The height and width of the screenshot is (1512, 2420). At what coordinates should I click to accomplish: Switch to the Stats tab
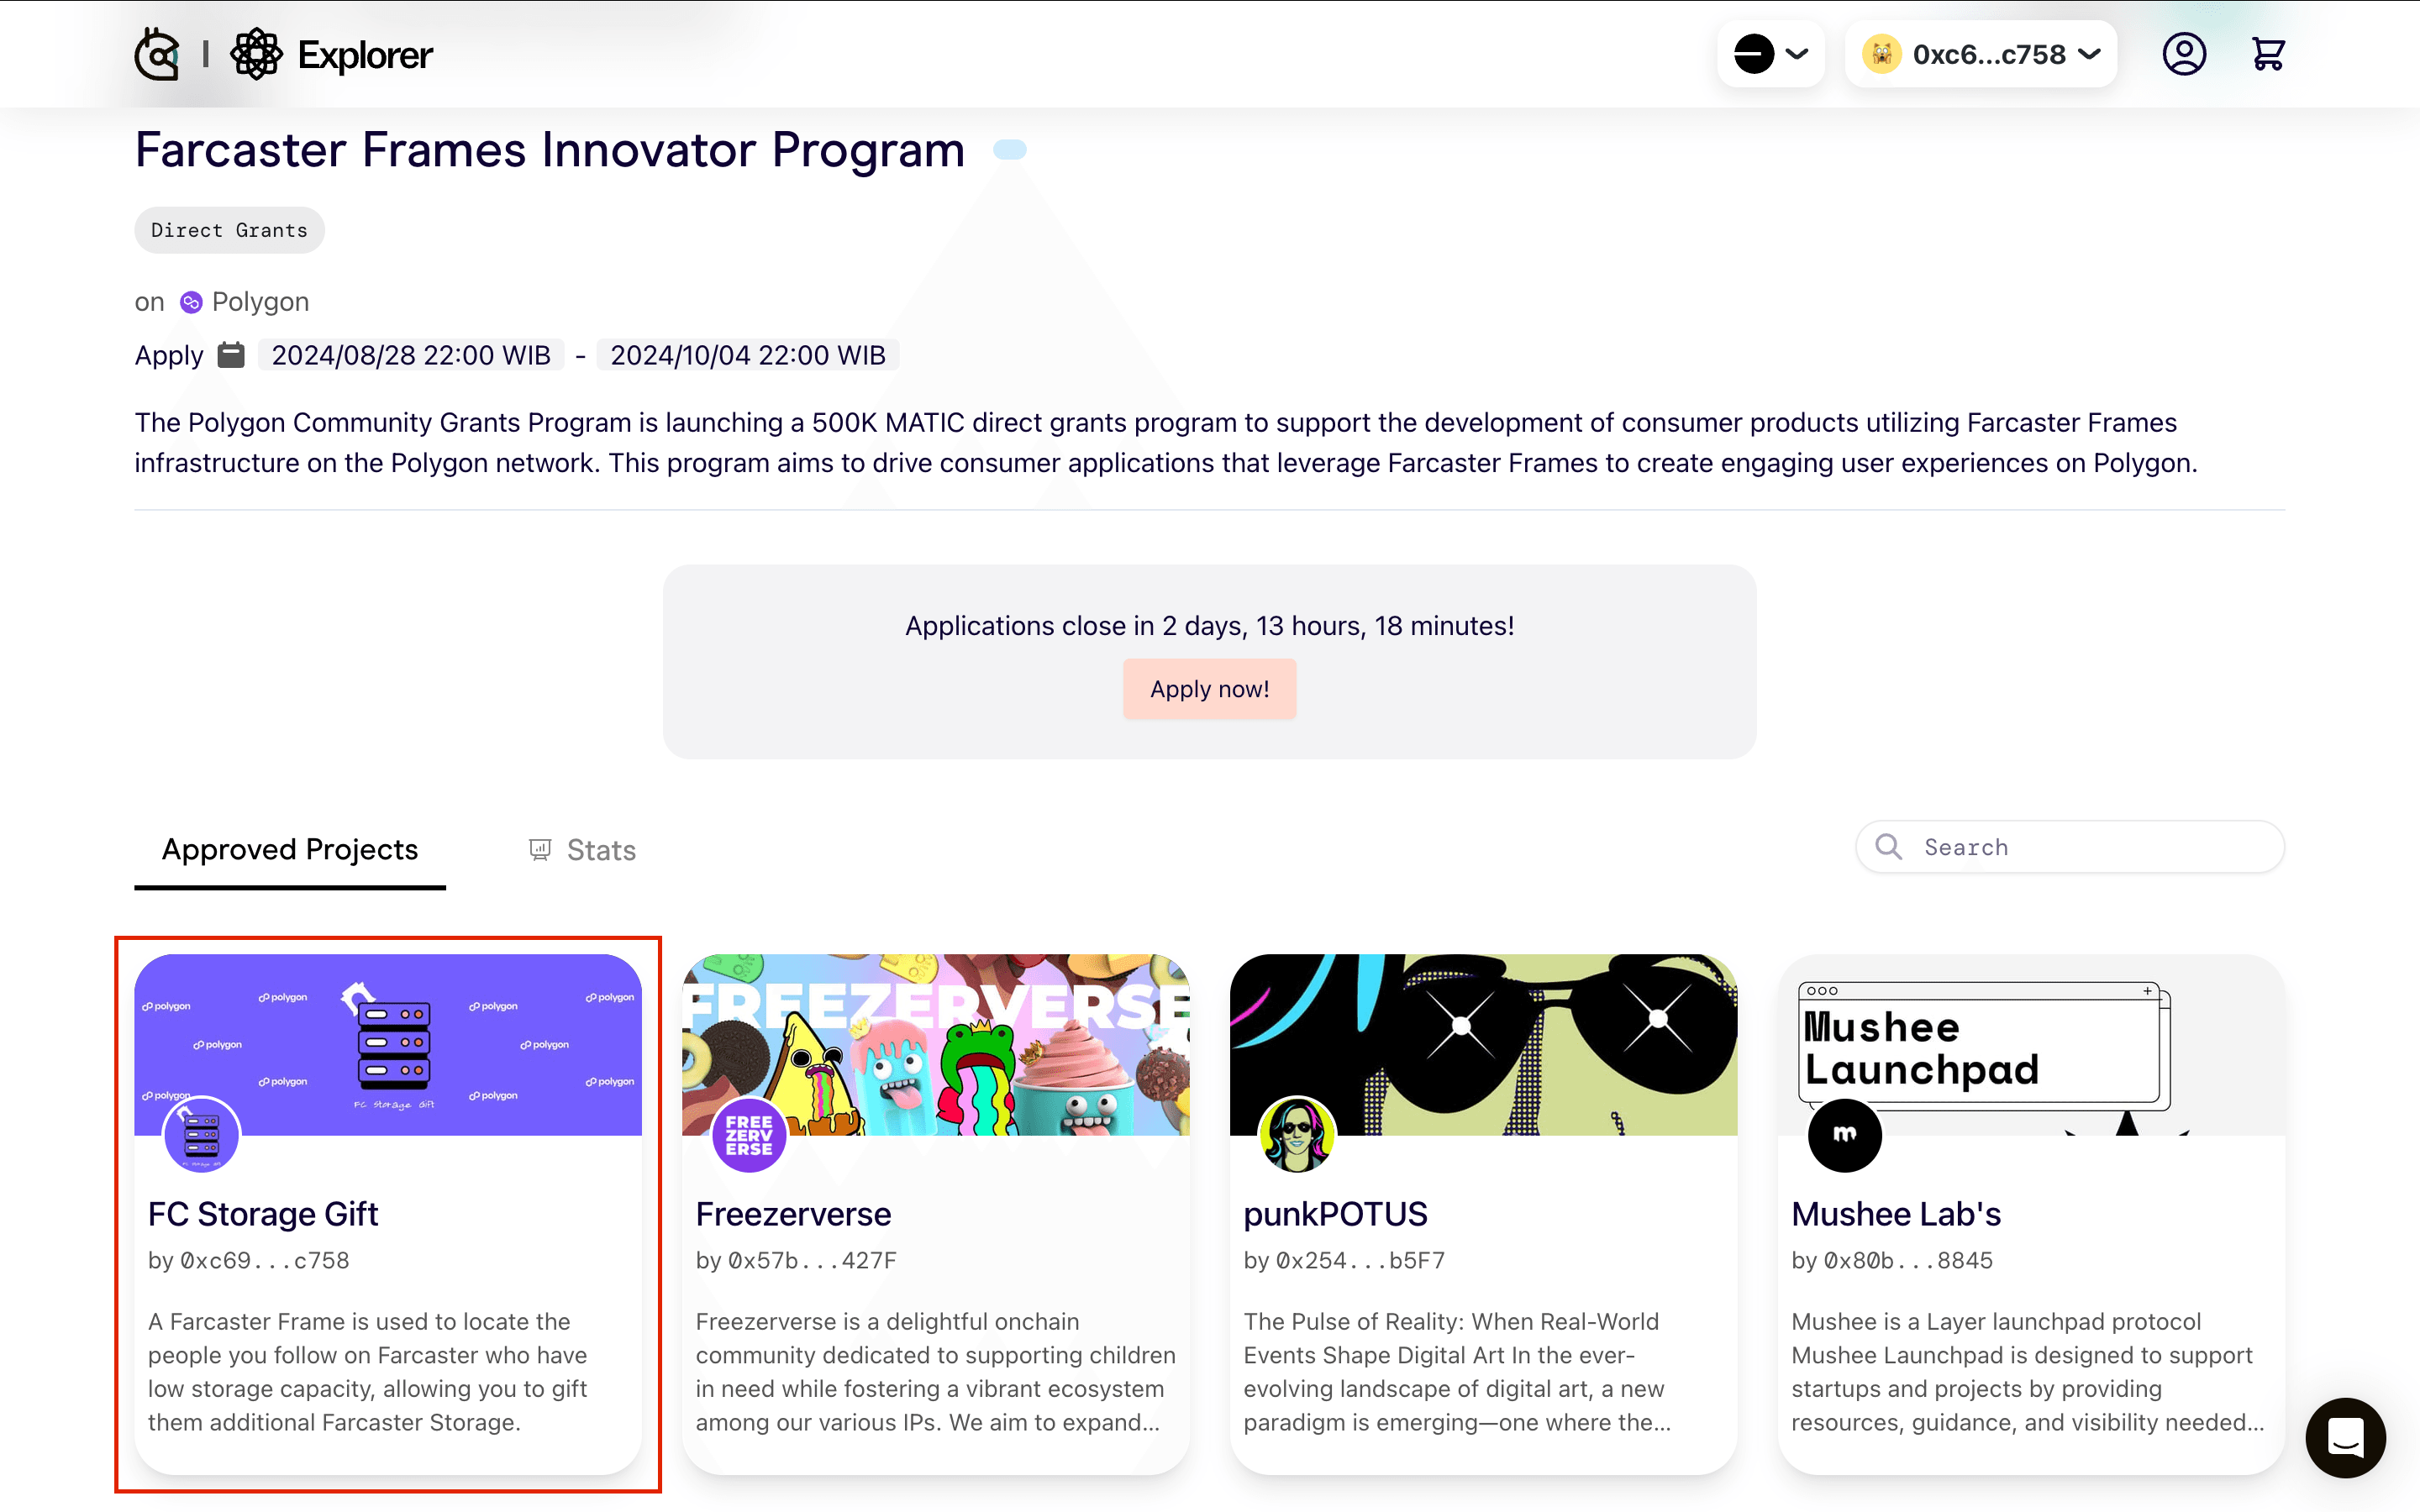[582, 850]
